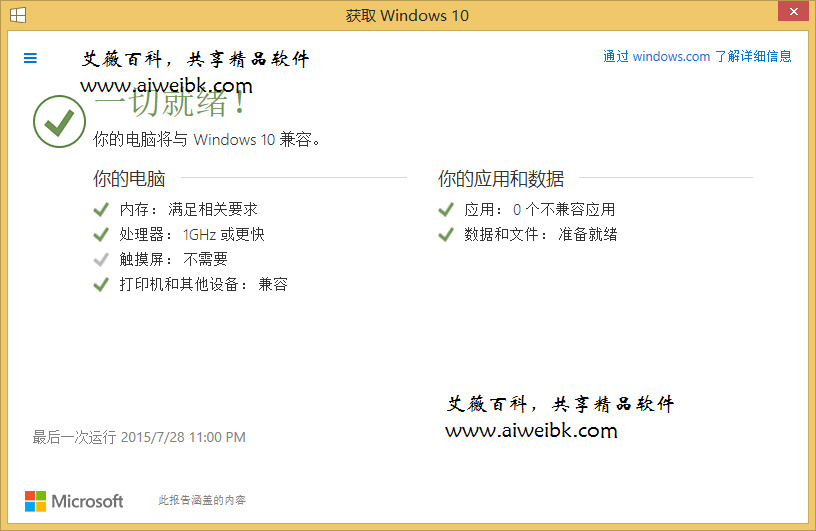Select the text 触摸屏: 不需要
Screen dimensions: 816x531
[x=173, y=259]
